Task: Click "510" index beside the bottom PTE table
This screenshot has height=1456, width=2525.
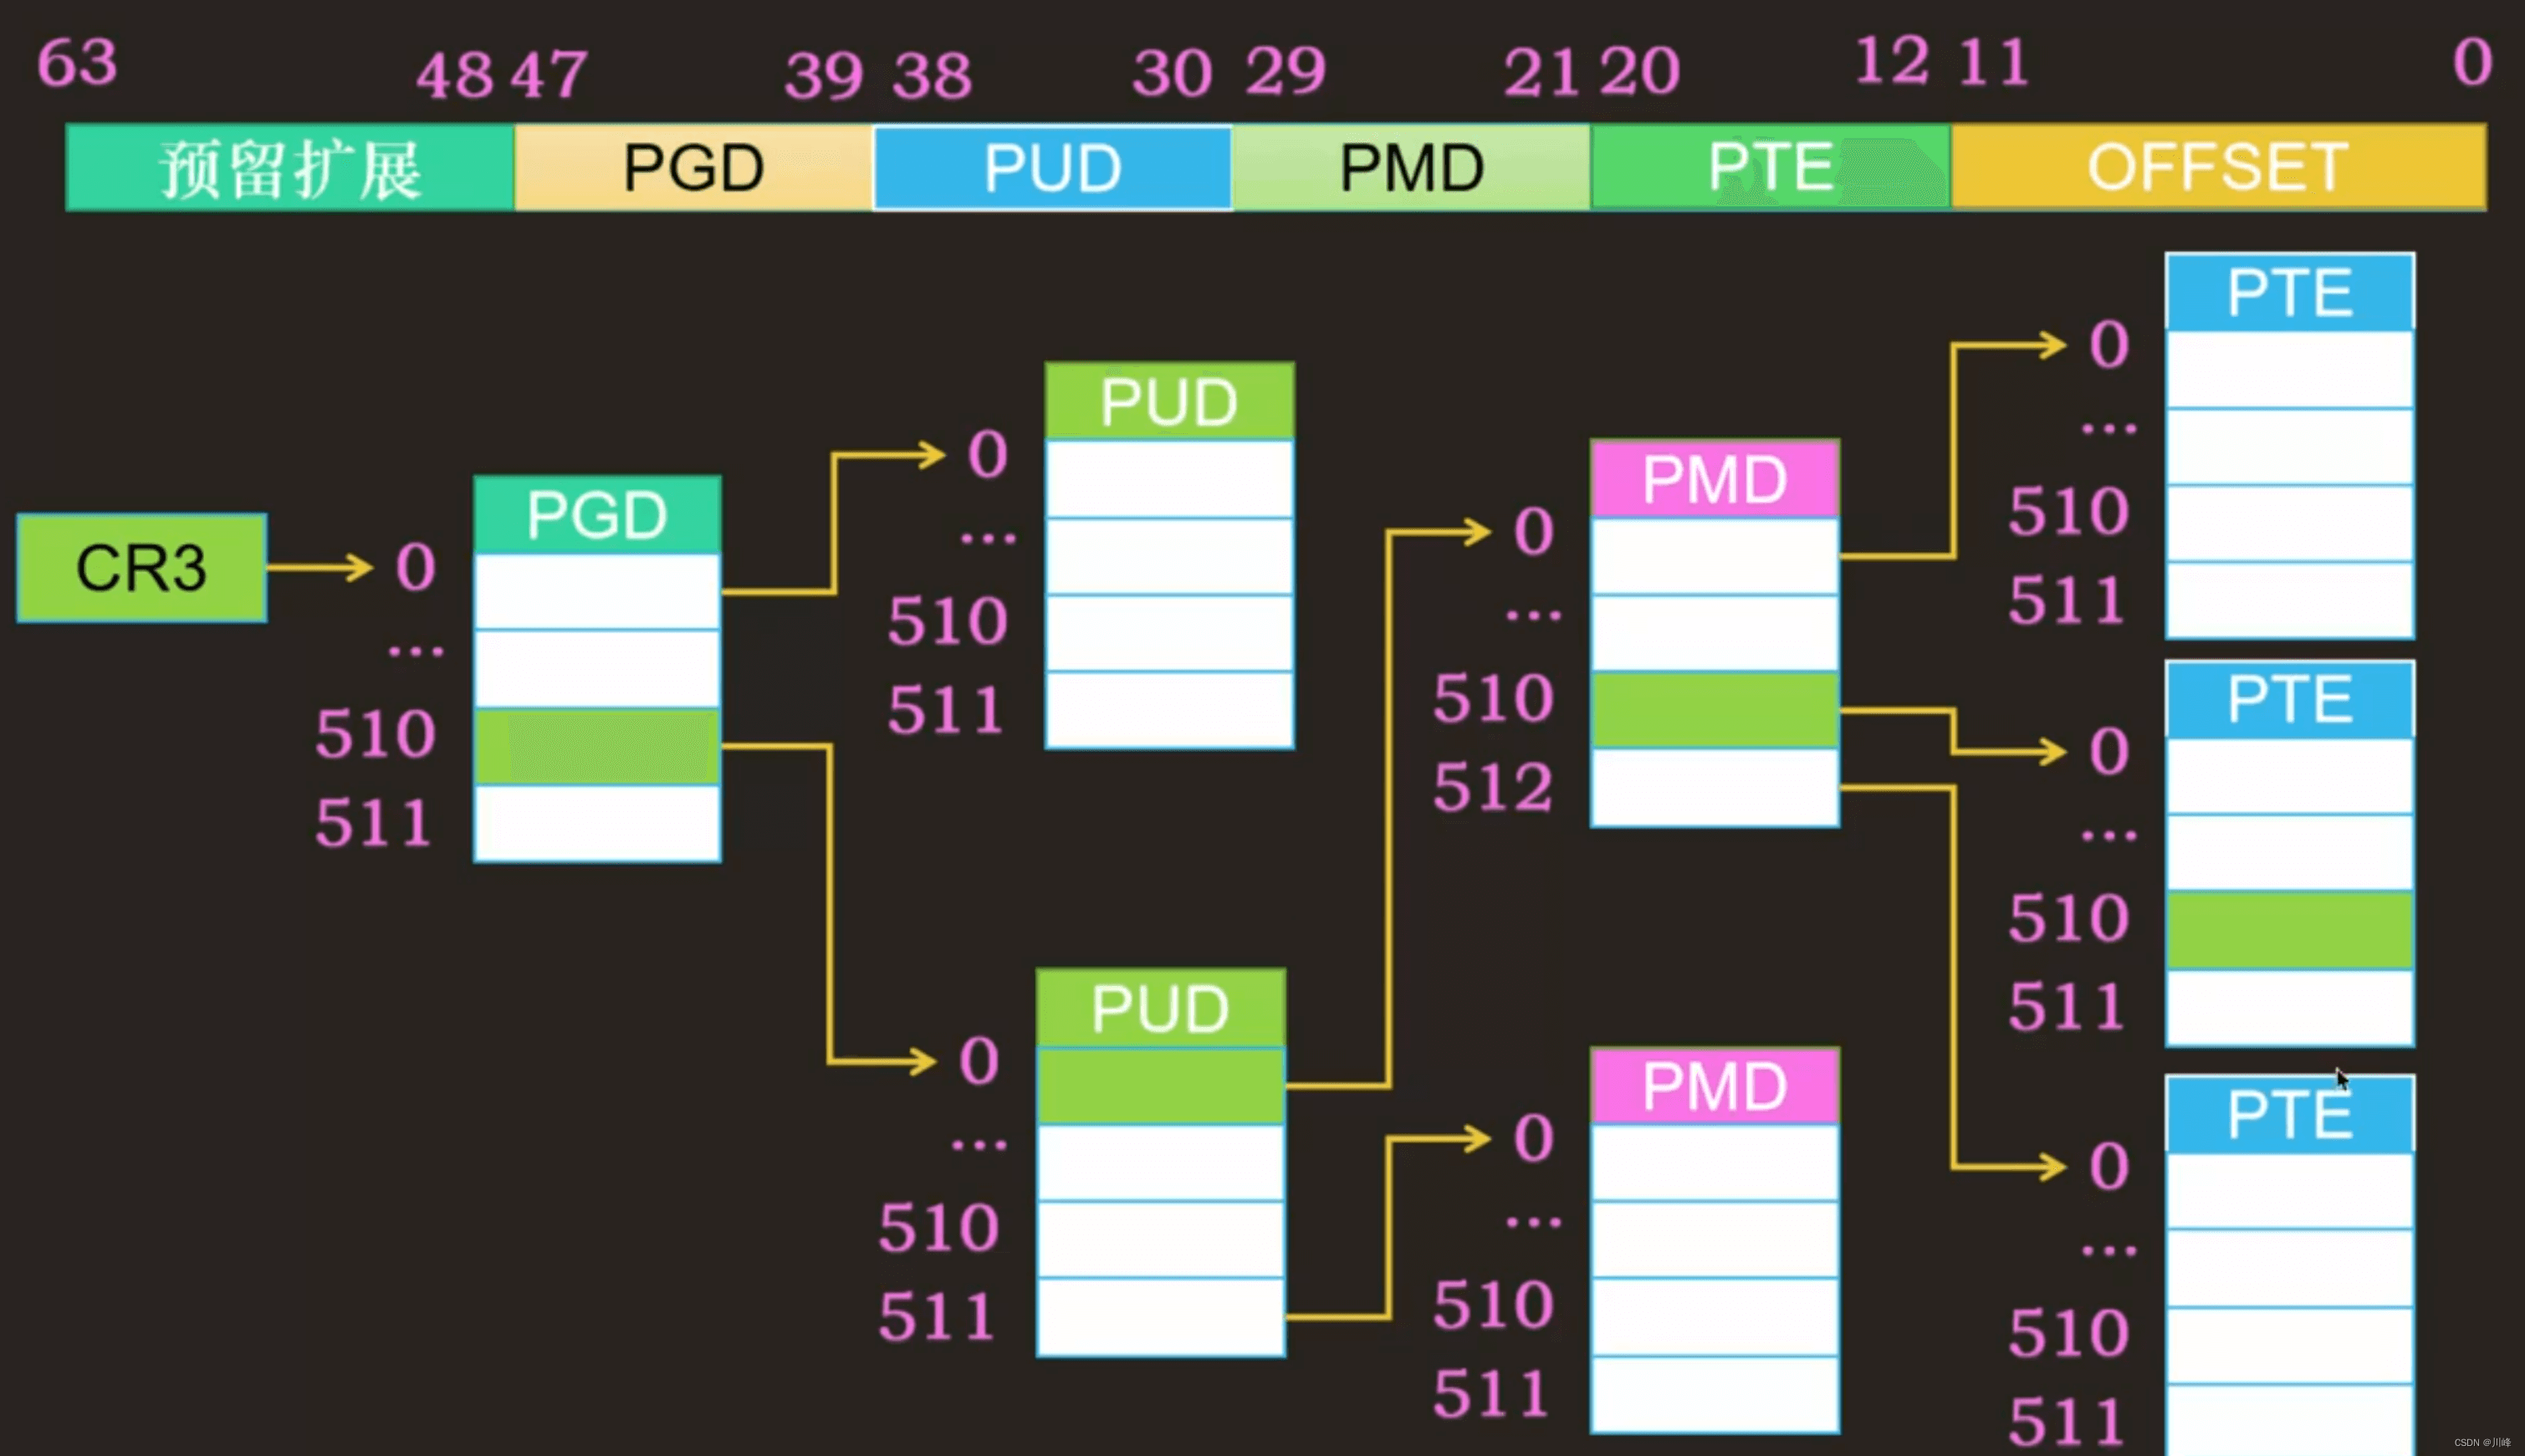Action: click(2069, 1334)
